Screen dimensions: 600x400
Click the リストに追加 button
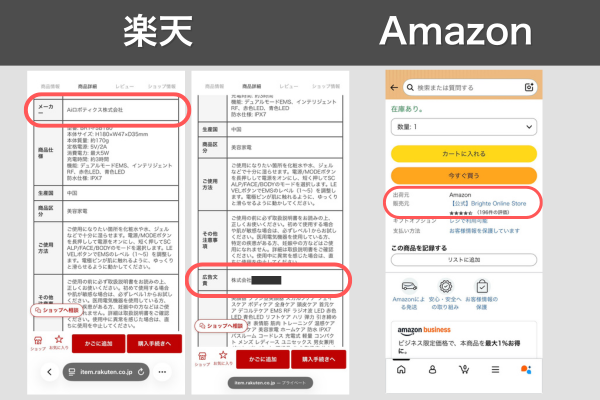pos(464,260)
